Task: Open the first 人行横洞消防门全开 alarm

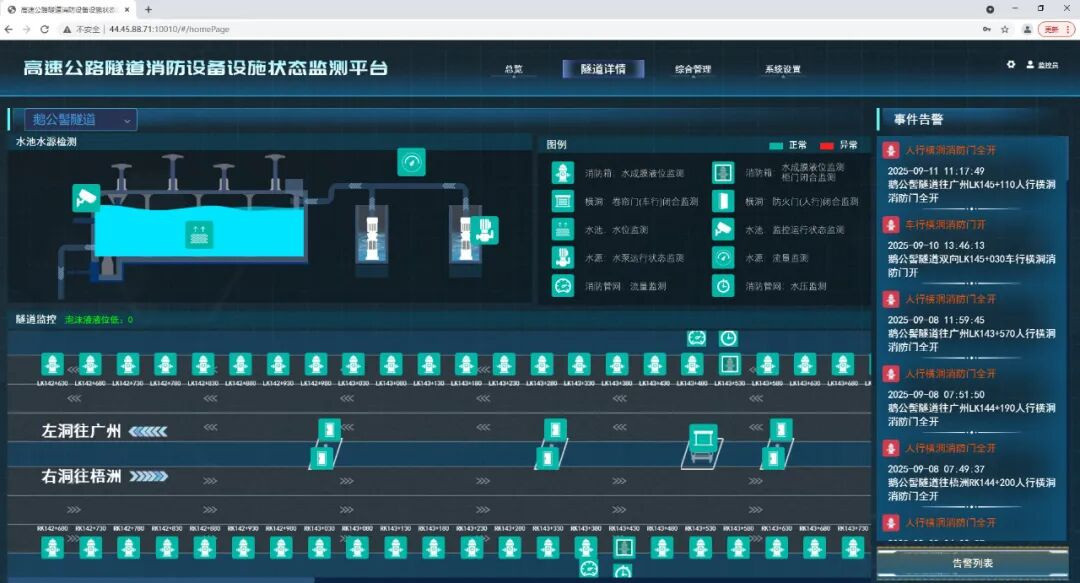Action: 950,150
